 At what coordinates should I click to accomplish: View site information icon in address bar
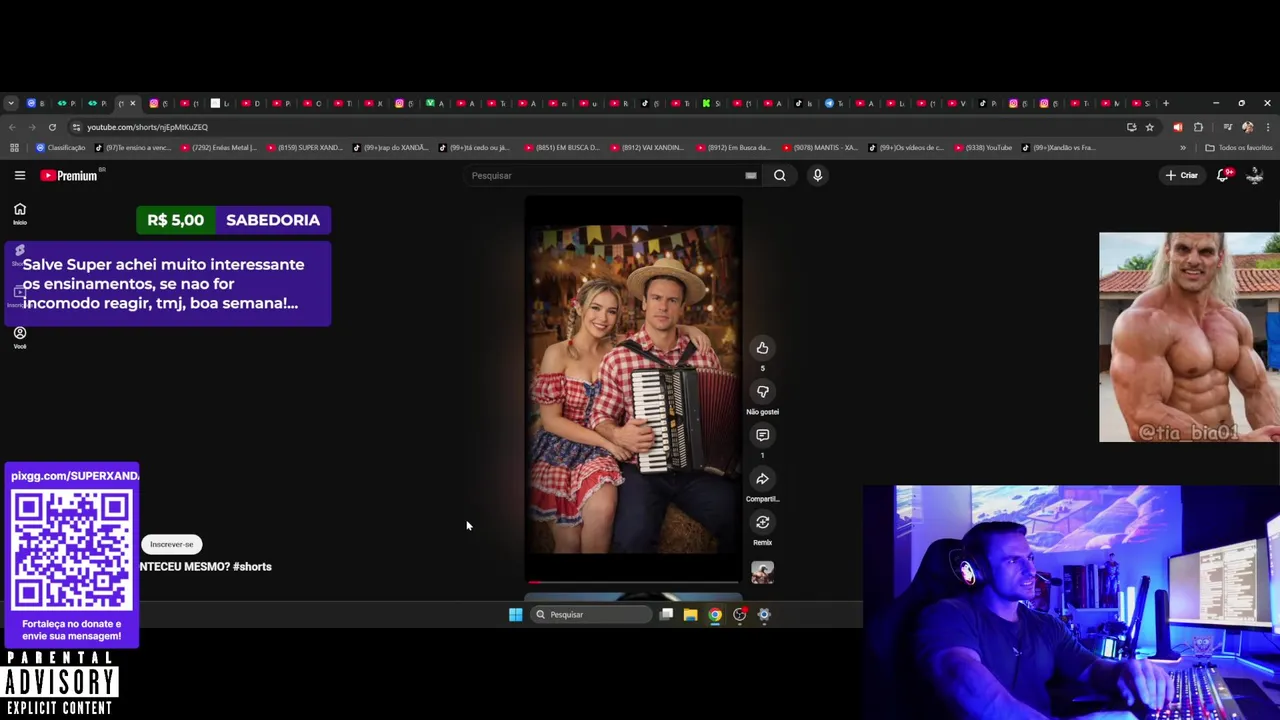pyautogui.click(x=76, y=127)
